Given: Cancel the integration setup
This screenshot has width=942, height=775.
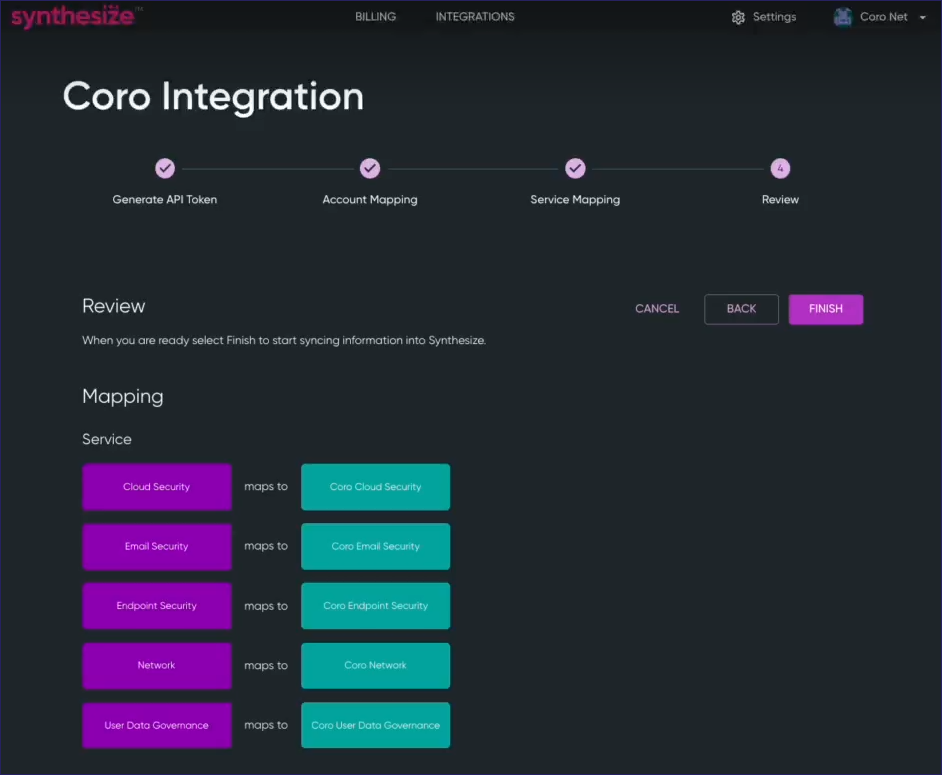Looking at the screenshot, I should [657, 309].
